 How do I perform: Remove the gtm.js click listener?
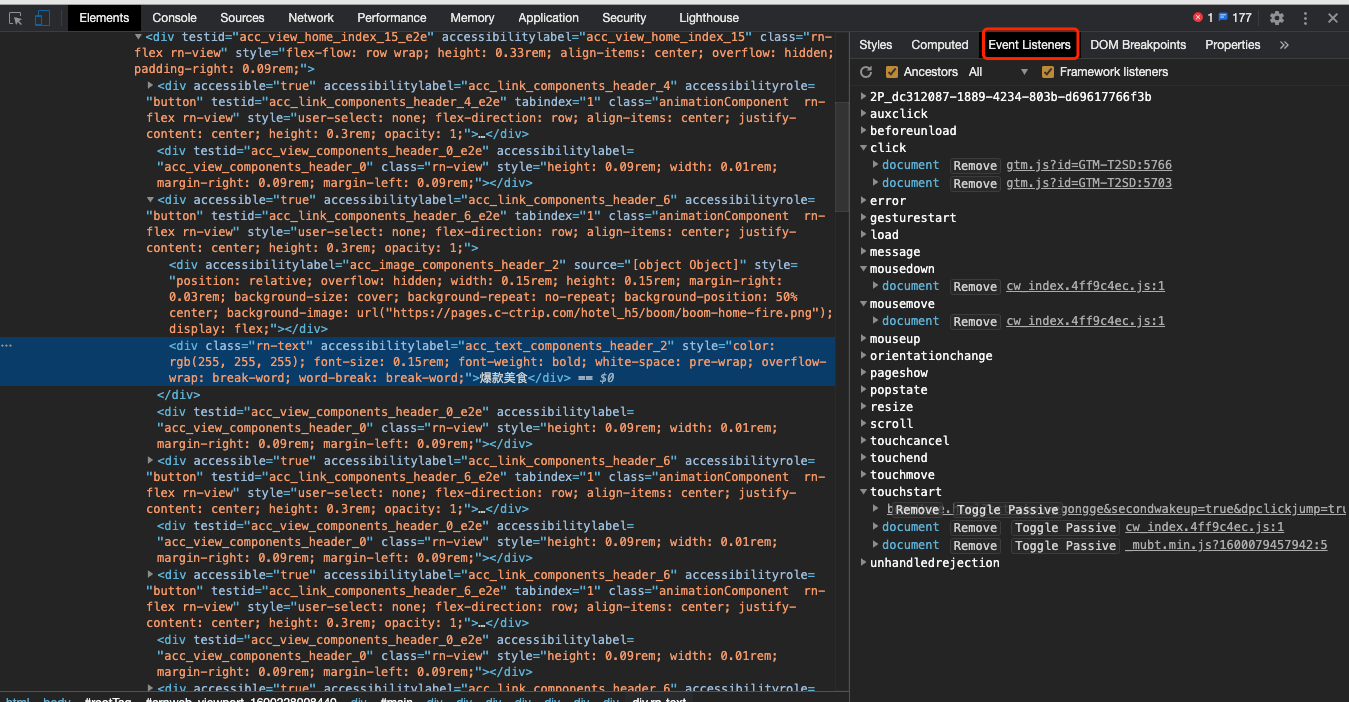coord(975,165)
